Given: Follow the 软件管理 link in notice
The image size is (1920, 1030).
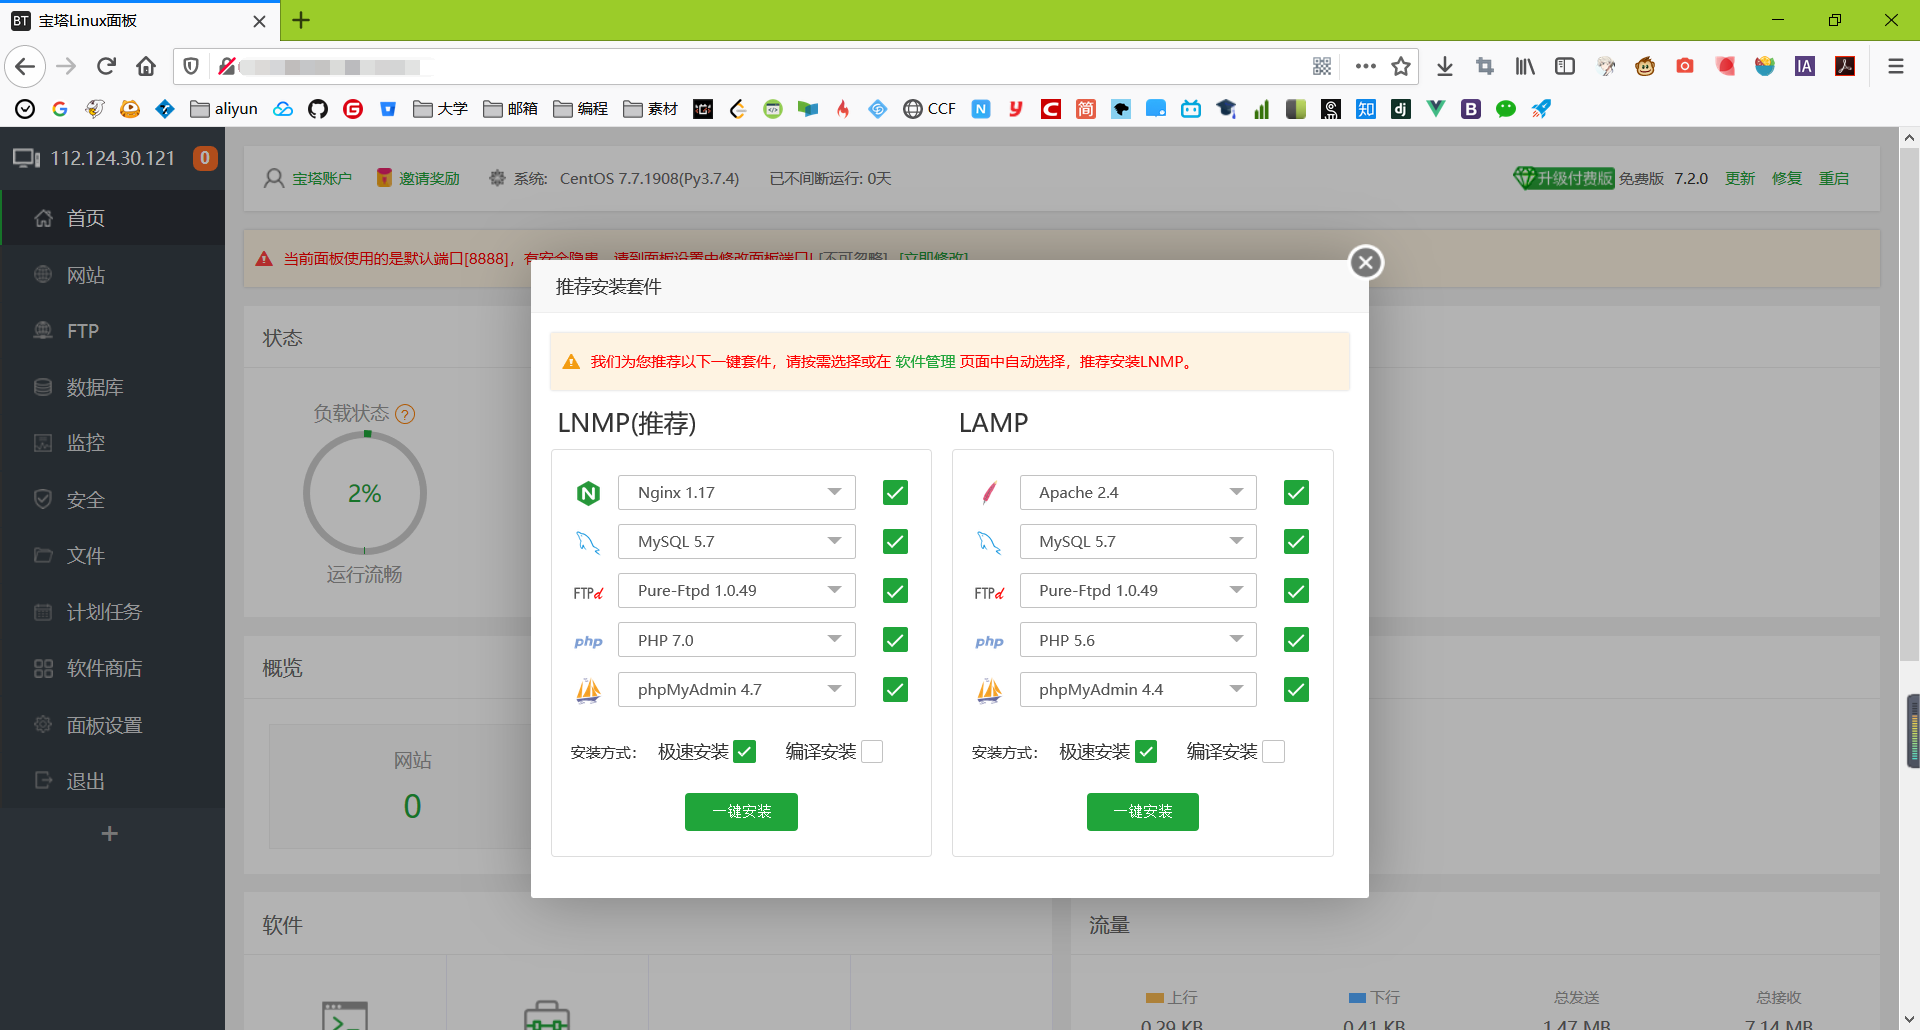Looking at the screenshot, I should [x=925, y=362].
